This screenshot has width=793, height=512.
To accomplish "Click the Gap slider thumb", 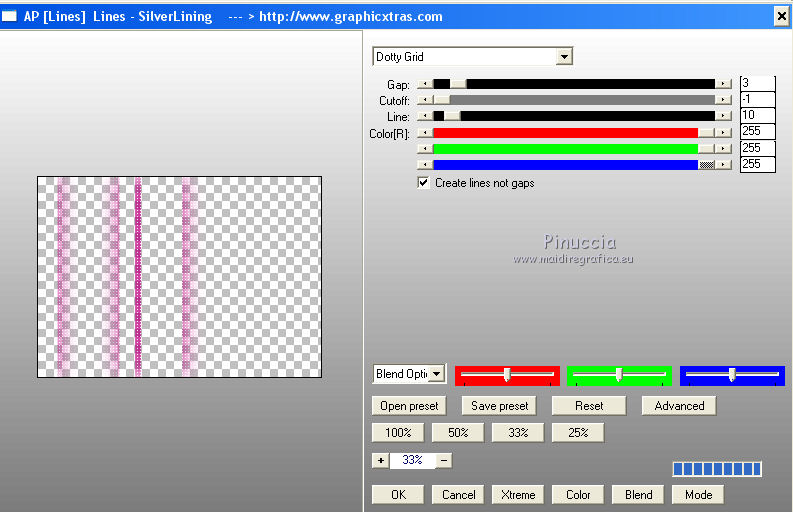I will (x=458, y=84).
